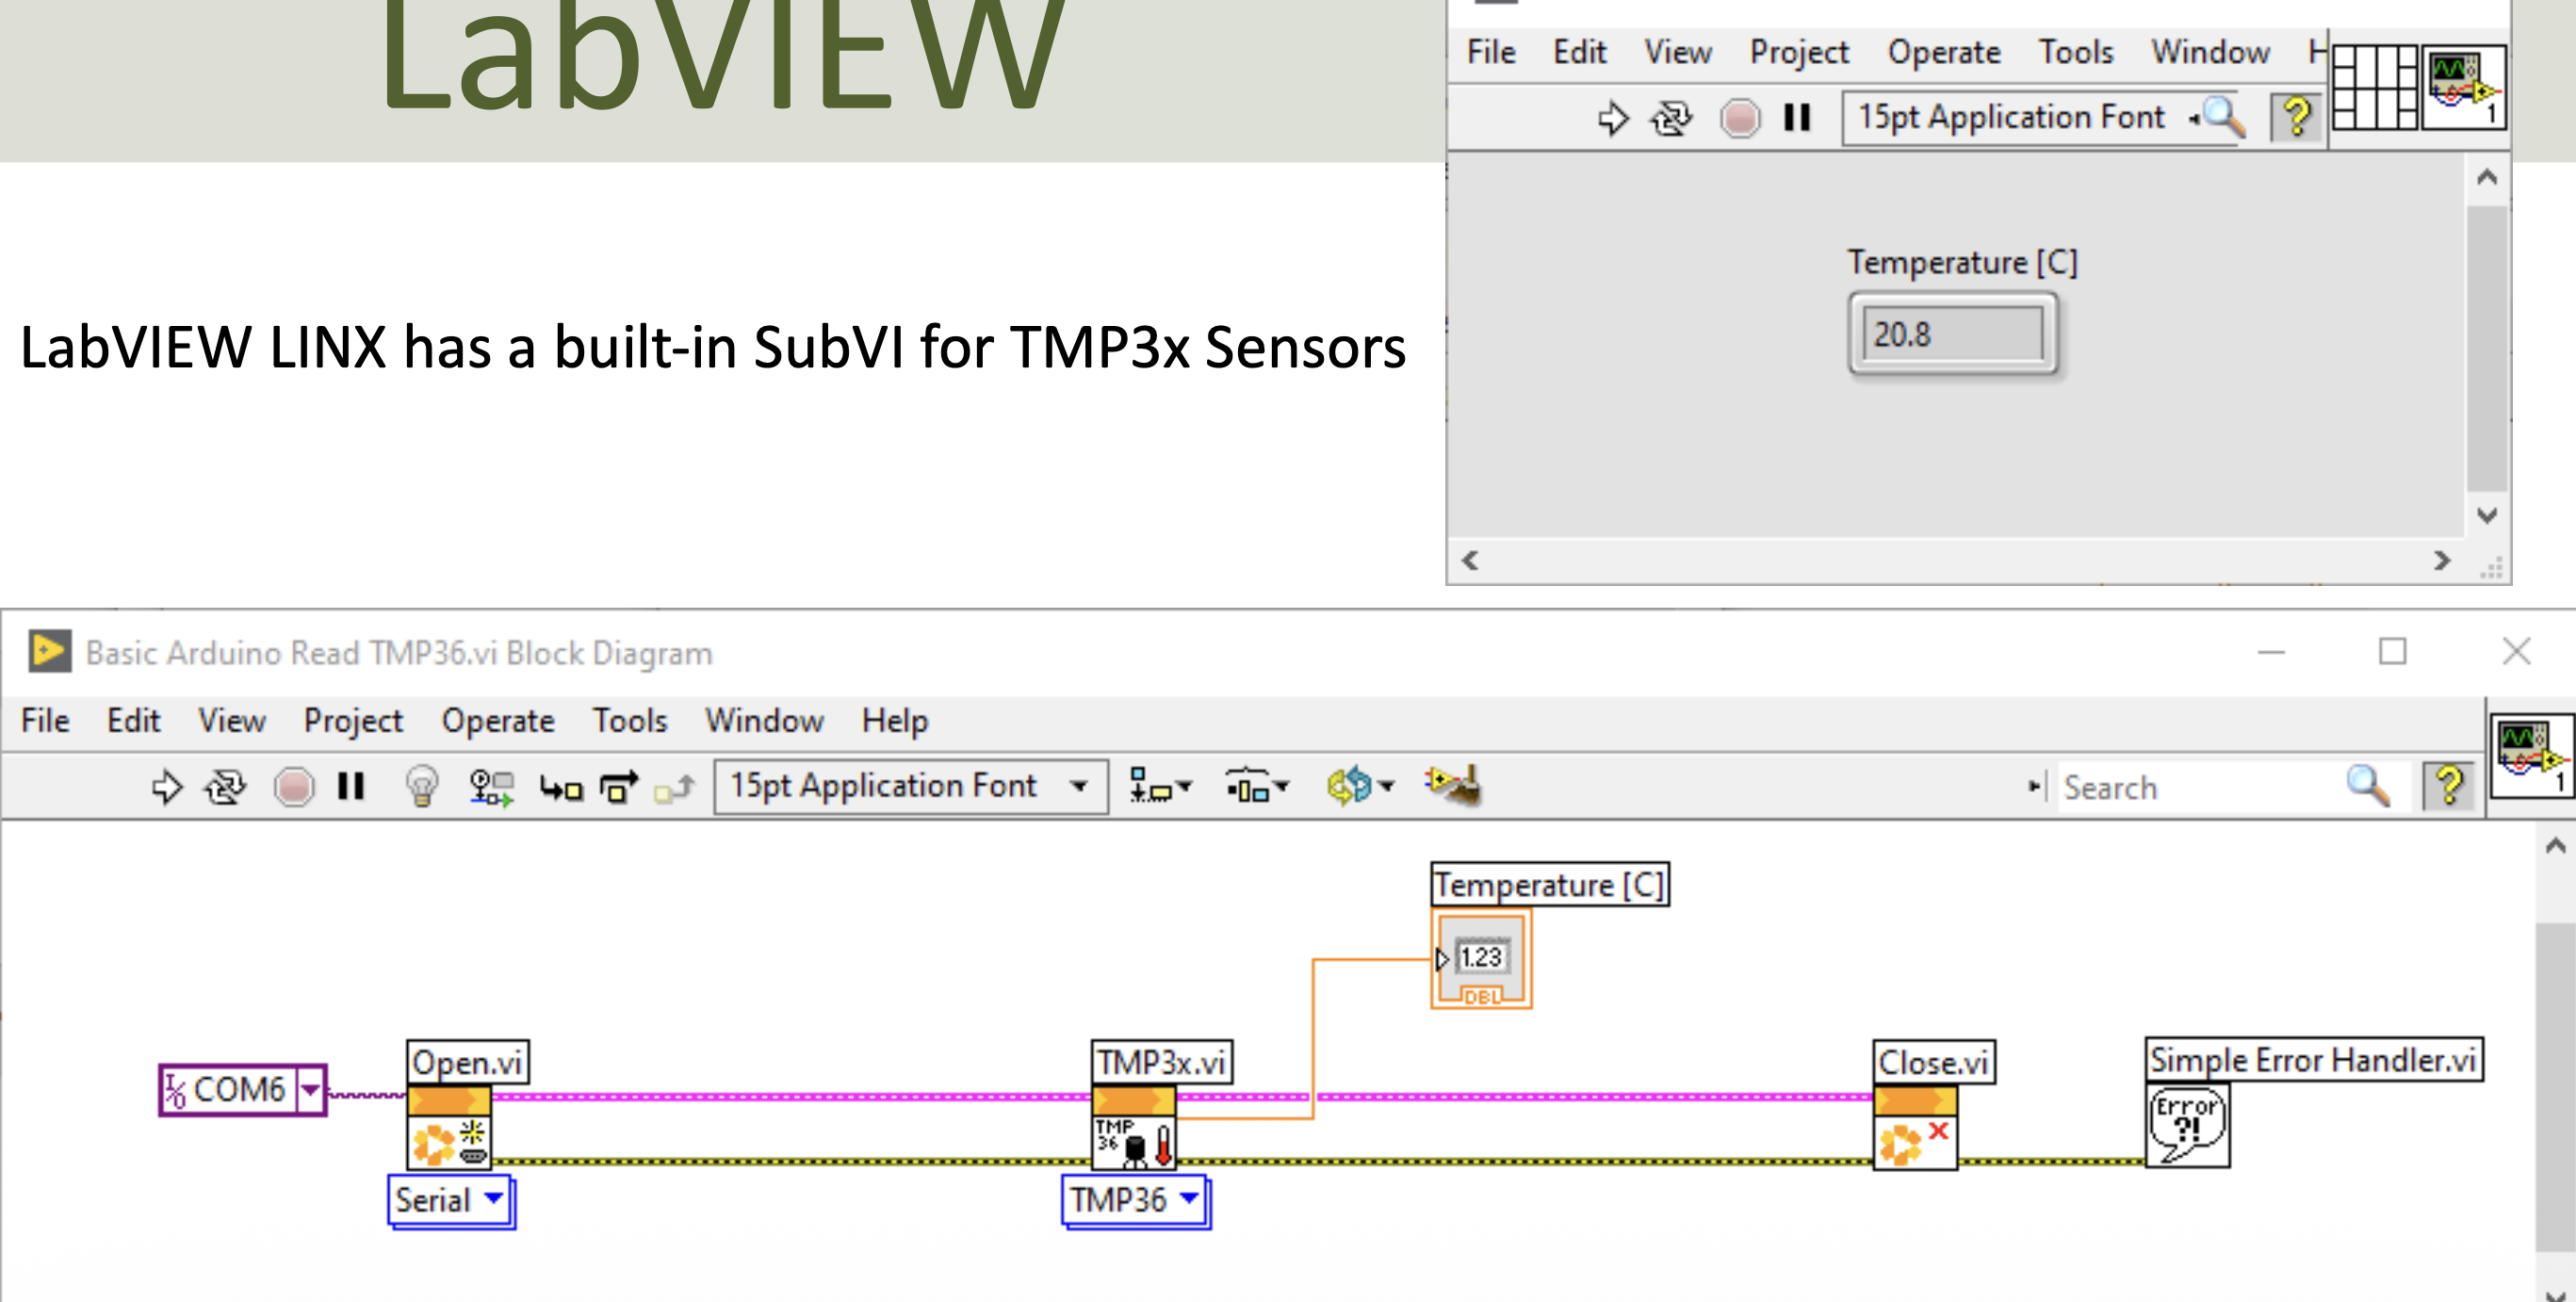Click Abort Execution in Front Panel toolbar
The height and width of the screenshot is (1302, 2576).
click(1740, 119)
